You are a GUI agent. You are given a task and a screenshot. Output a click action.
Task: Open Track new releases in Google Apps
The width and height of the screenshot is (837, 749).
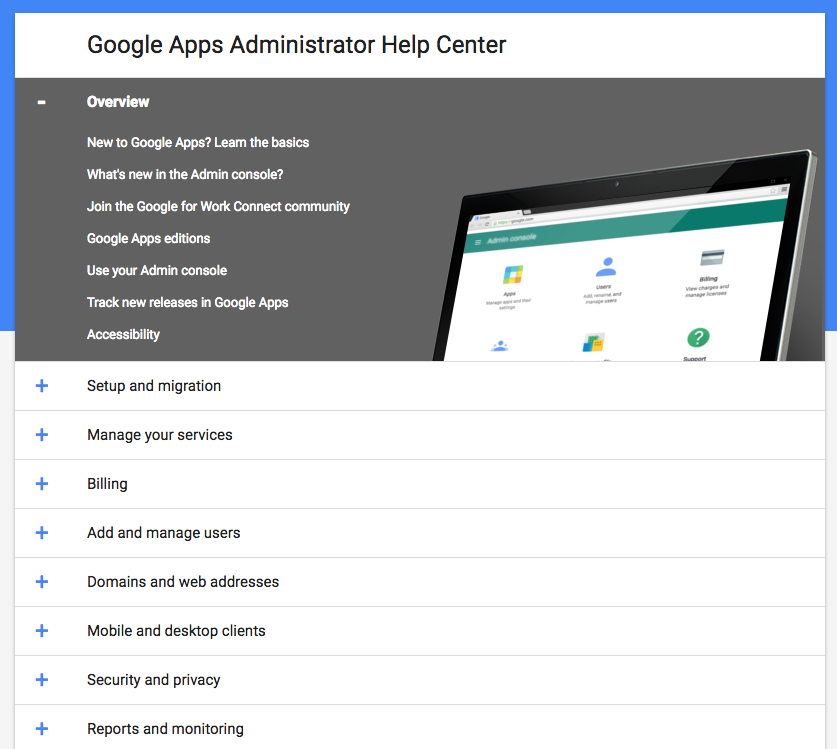point(187,303)
